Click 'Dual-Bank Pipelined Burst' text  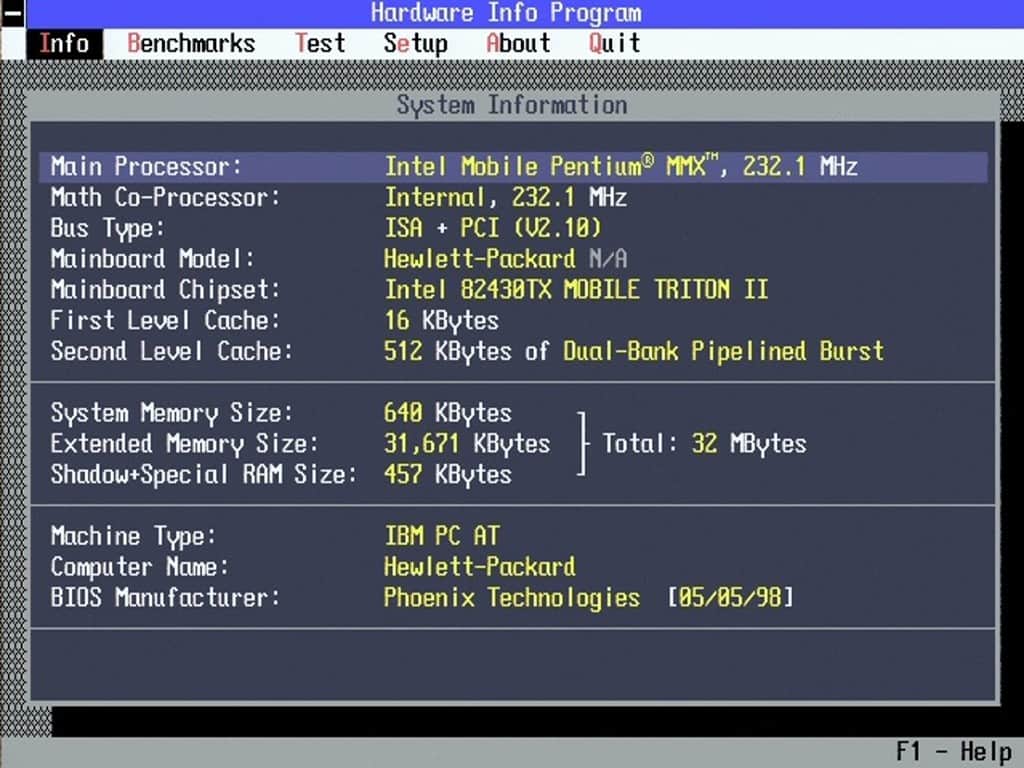[x=724, y=351]
